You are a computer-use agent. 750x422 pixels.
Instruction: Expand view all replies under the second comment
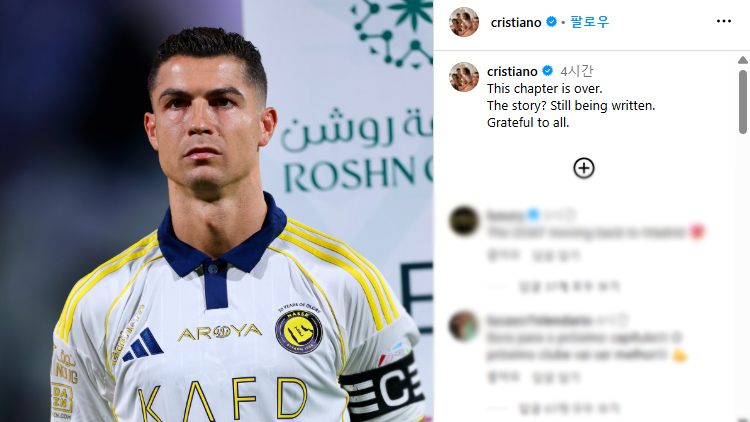[569, 408]
